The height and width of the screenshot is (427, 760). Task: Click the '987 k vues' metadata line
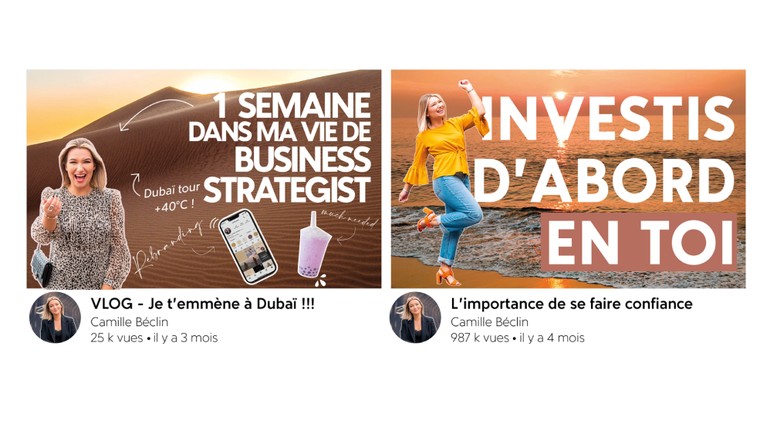click(518, 338)
